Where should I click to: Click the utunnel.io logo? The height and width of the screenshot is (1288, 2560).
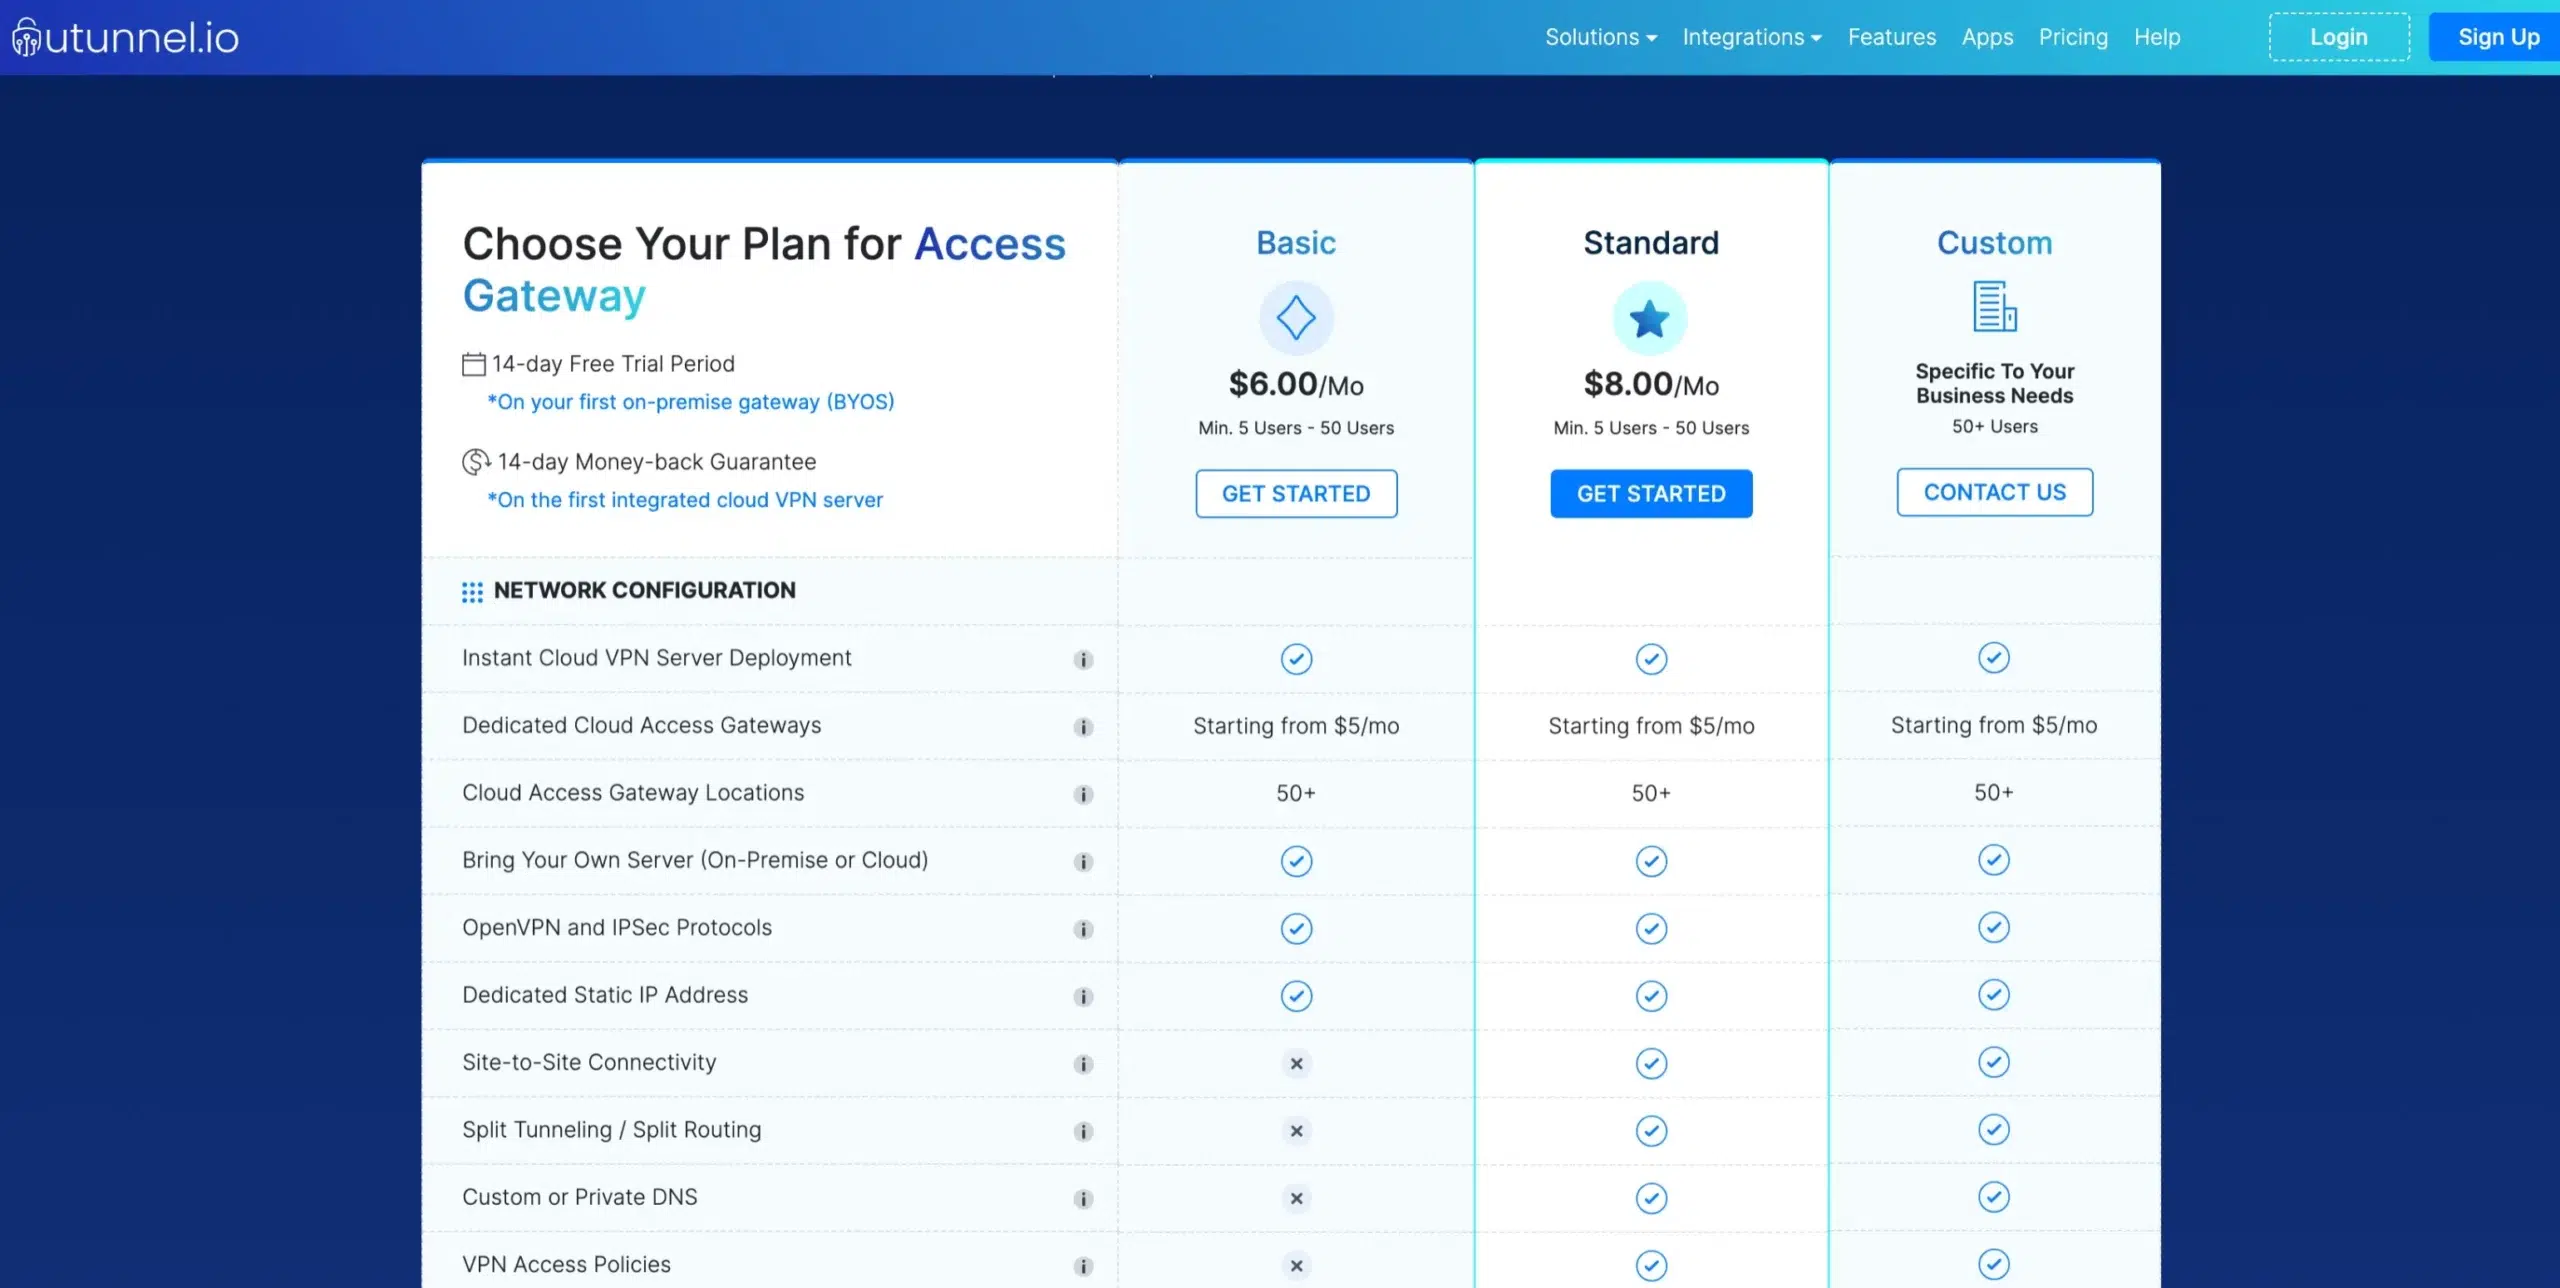(125, 37)
